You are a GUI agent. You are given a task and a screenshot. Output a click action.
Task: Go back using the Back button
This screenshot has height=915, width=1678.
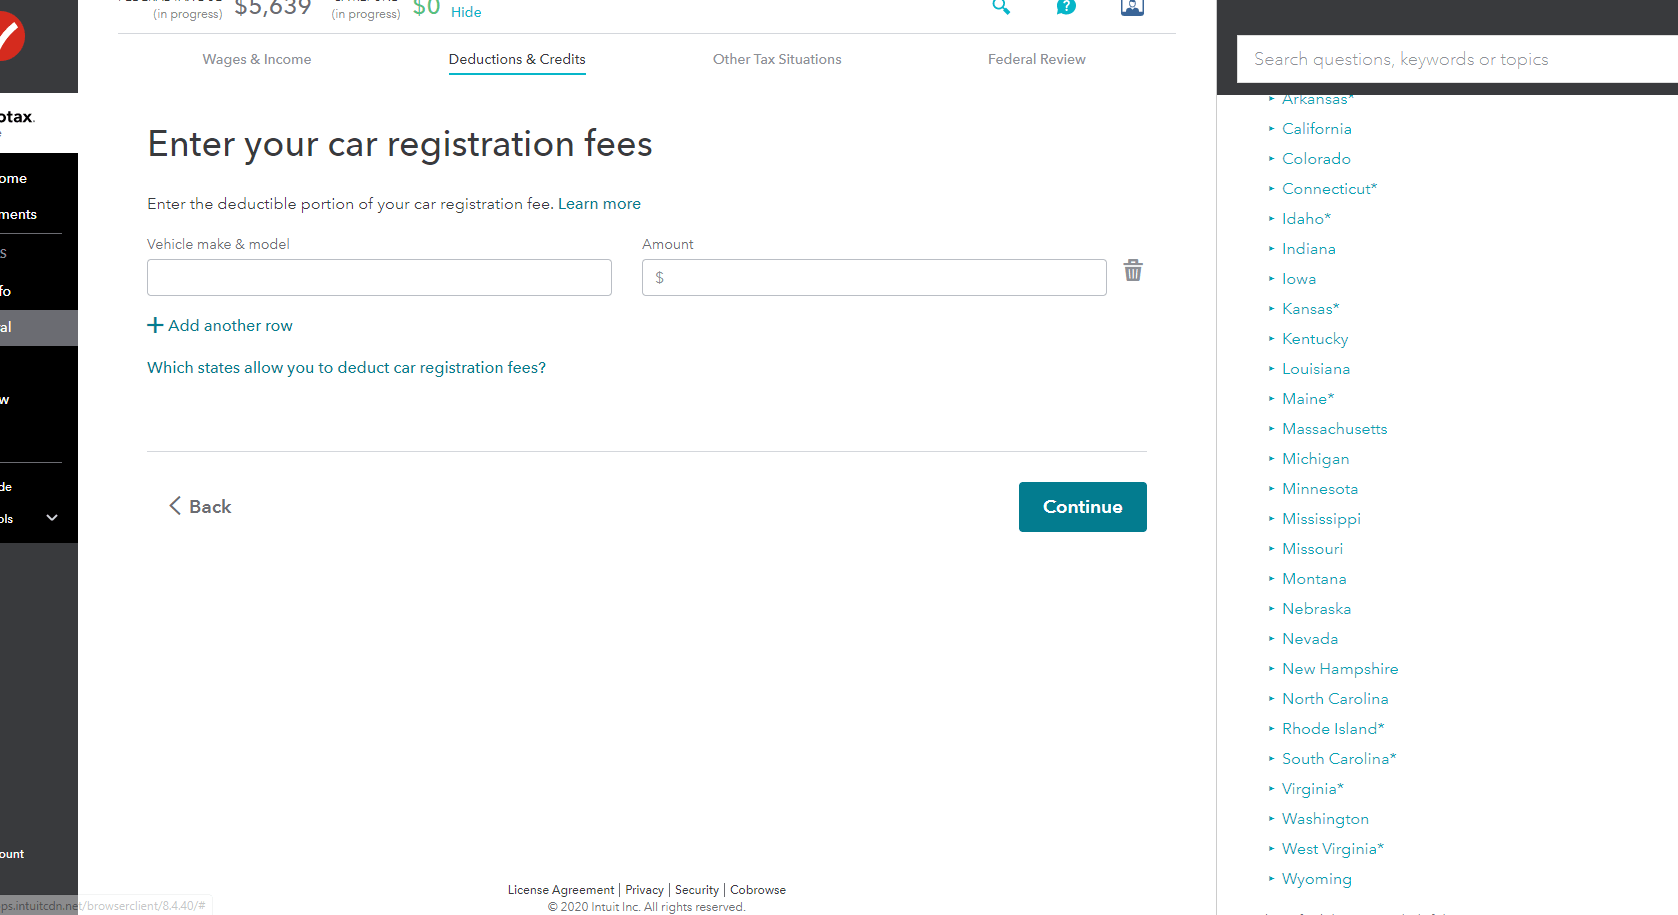click(x=200, y=506)
